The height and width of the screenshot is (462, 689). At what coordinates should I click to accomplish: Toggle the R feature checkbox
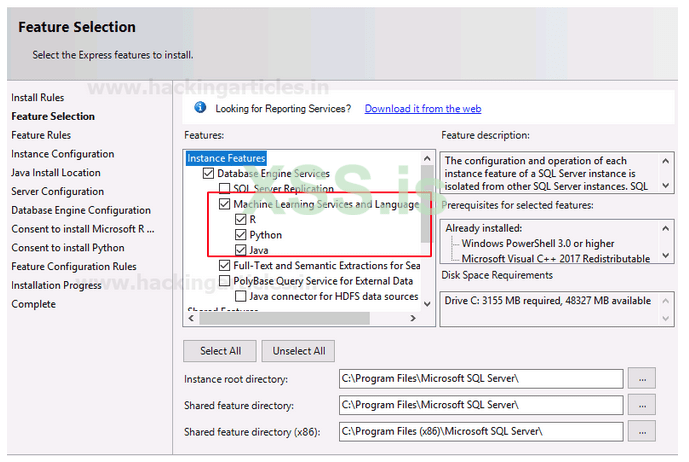(x=240, y=219)
